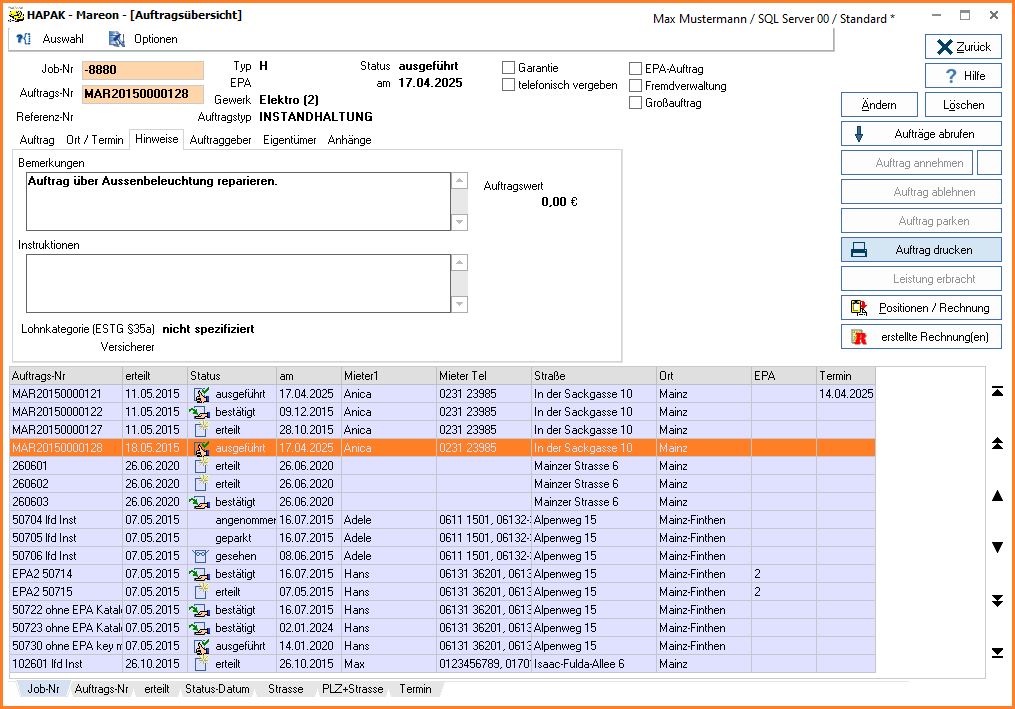Click the page-down double arrow icon

(997, 600)
